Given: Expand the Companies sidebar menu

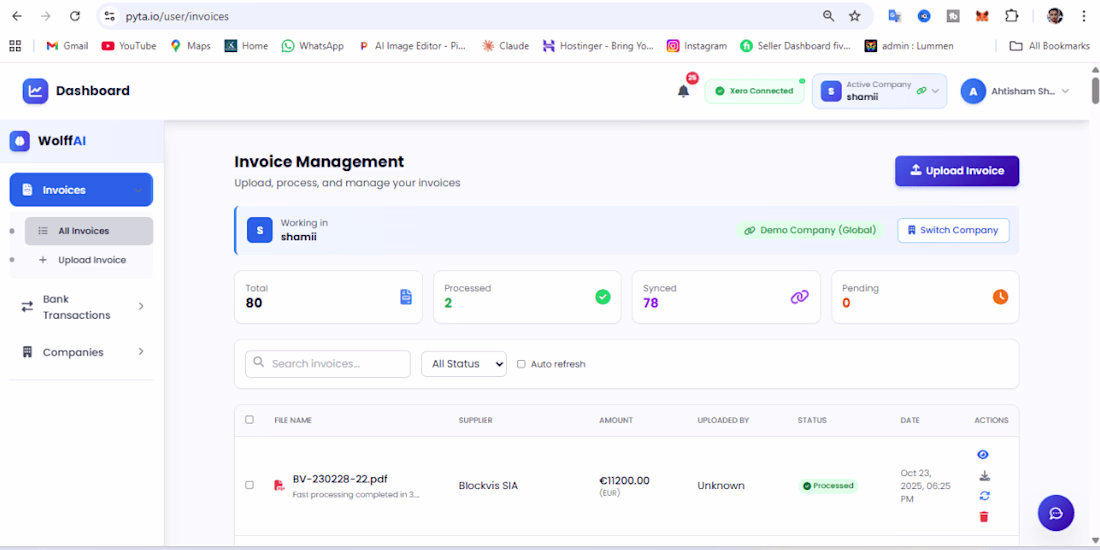Looking at the screenshot, I should 81,351.
